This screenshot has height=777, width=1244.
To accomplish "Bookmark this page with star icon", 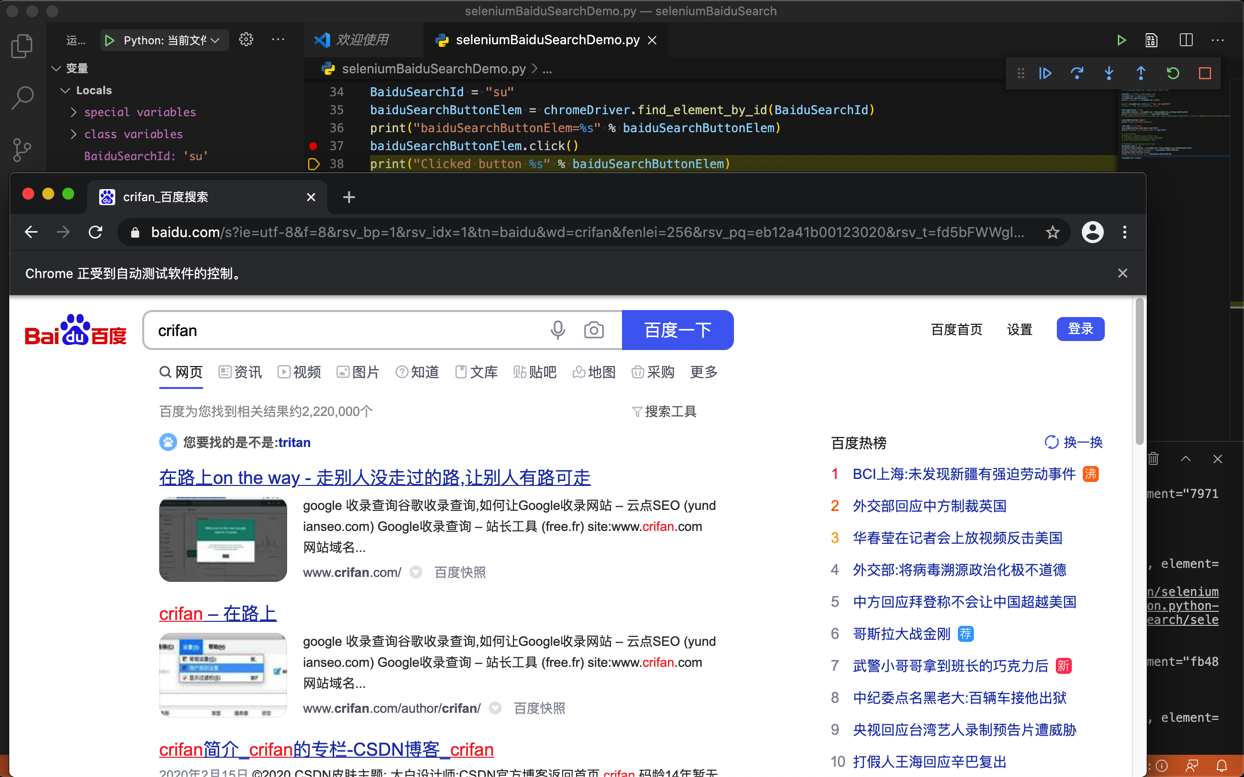I will [1052, 232].
